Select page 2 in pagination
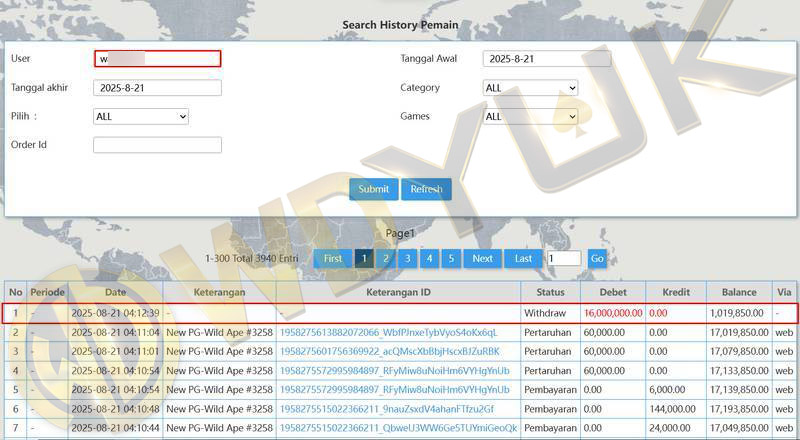 pyautogui.click(x=386, y=258)
